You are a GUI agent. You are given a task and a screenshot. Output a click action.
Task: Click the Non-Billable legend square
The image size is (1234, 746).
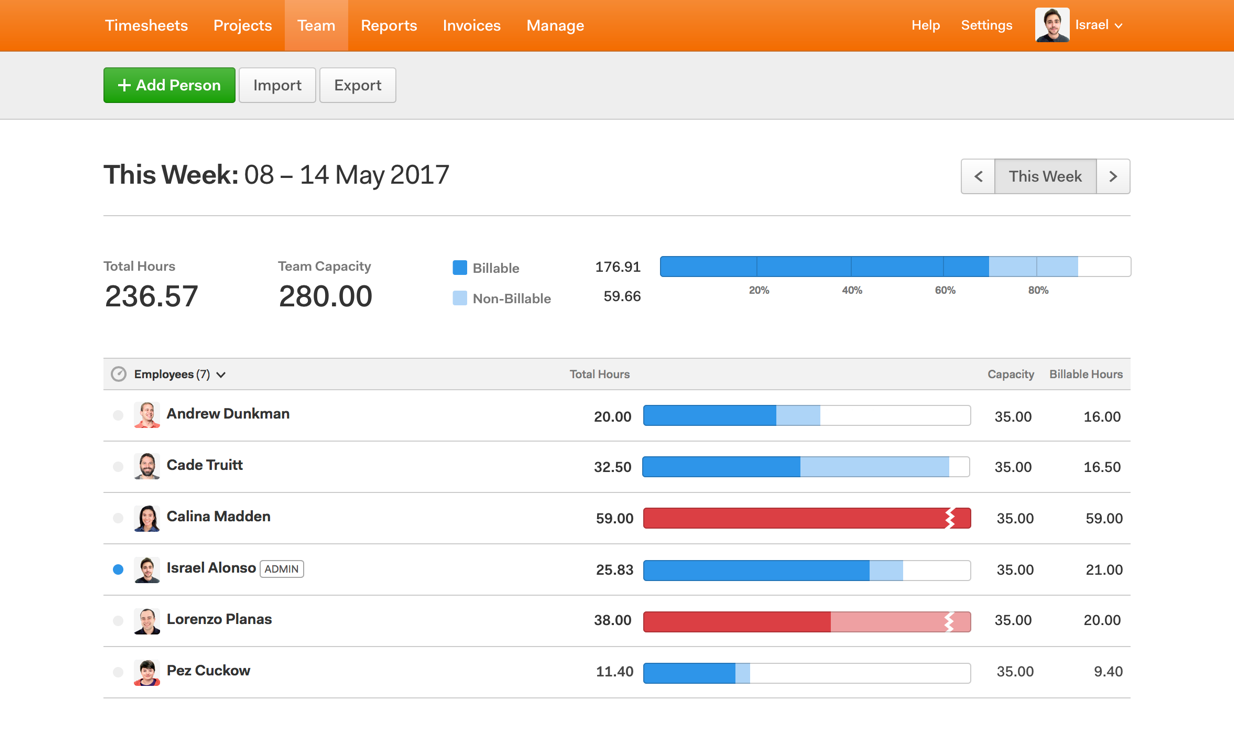point(462,298)
